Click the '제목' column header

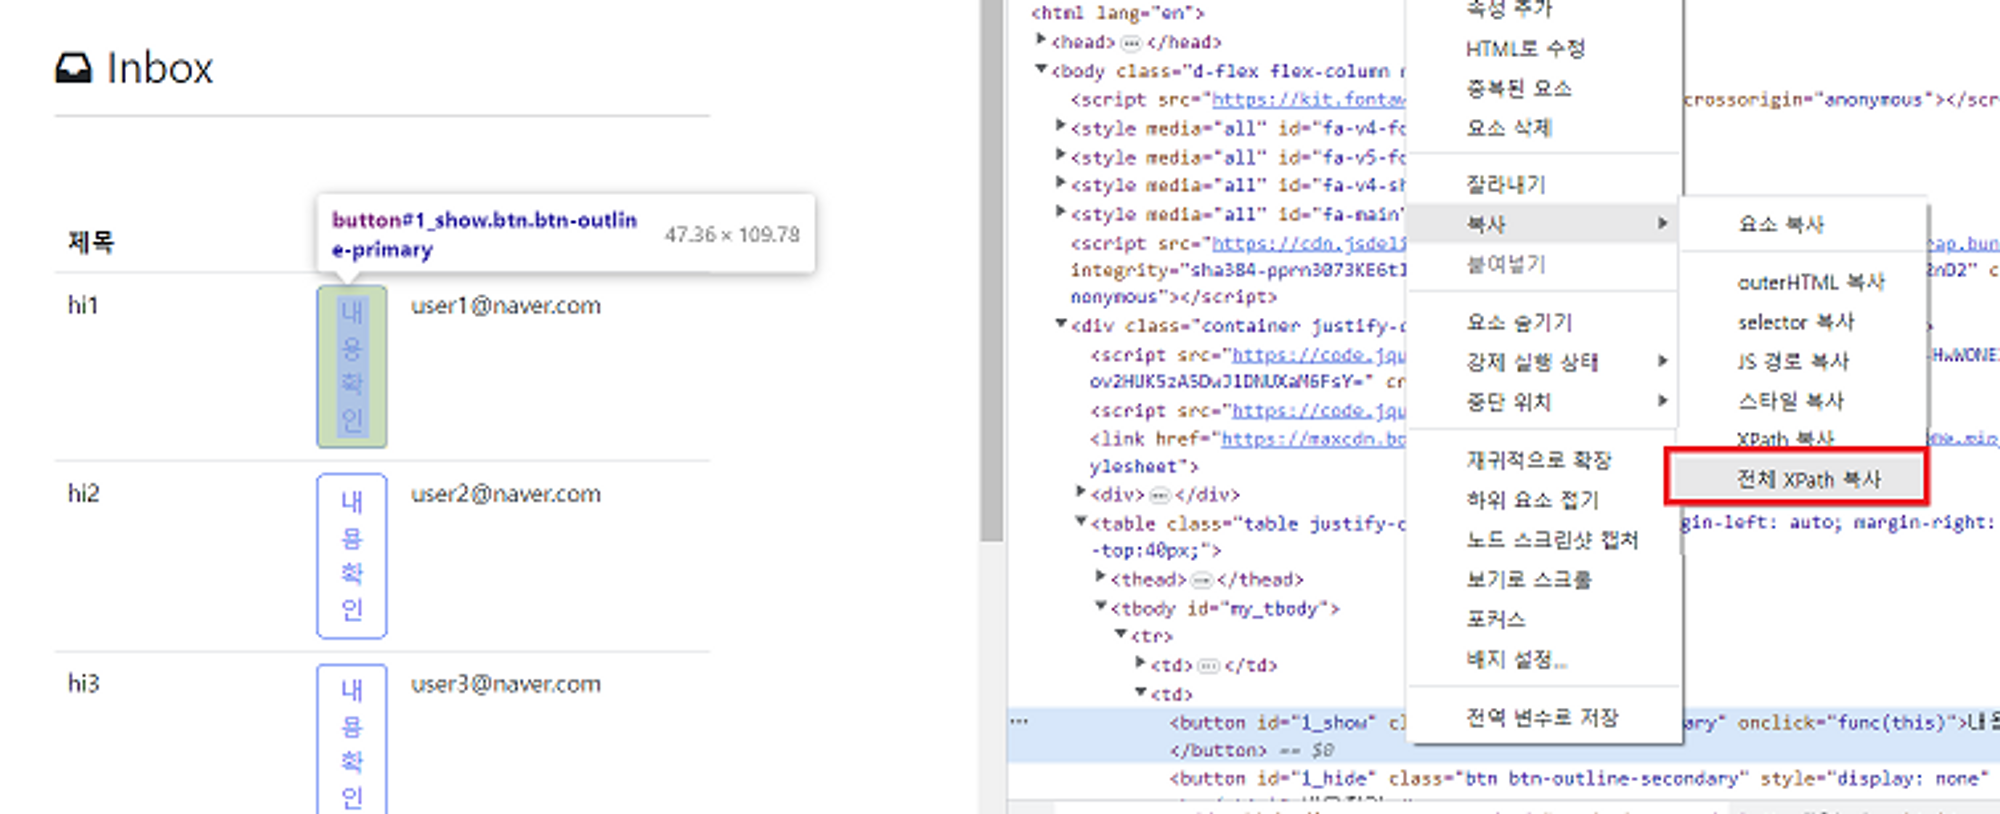click(91, 242)
